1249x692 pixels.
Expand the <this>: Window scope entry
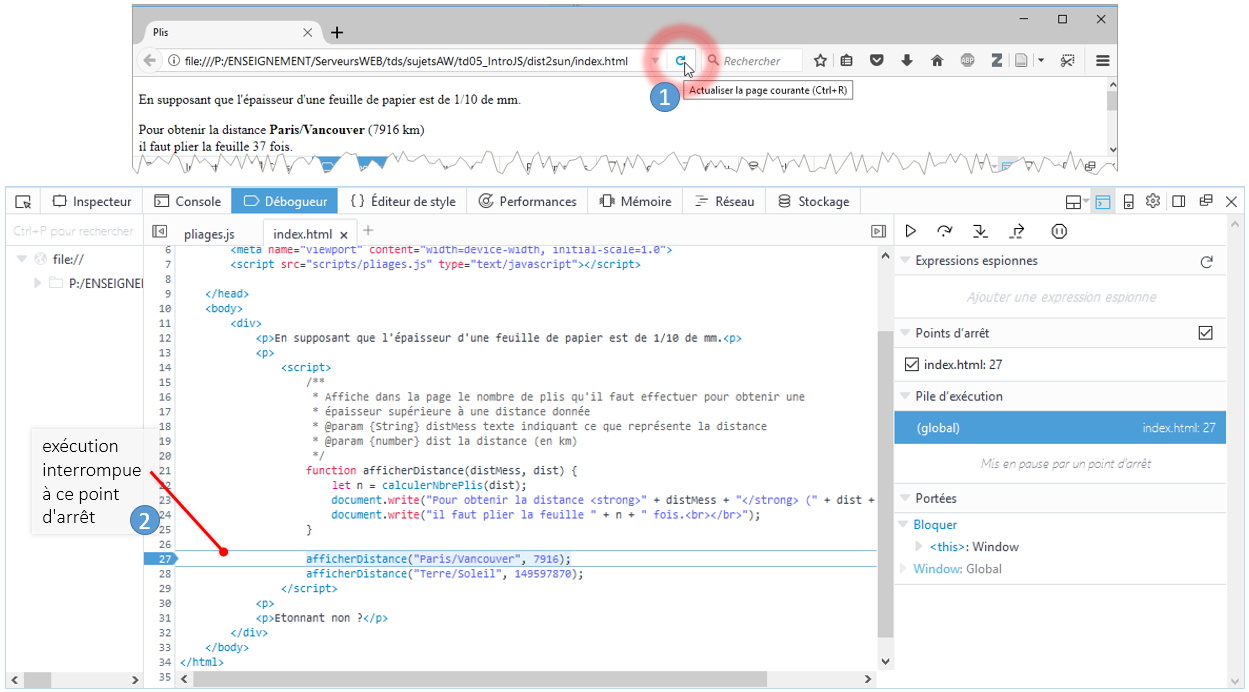click(x=919, y=547)
